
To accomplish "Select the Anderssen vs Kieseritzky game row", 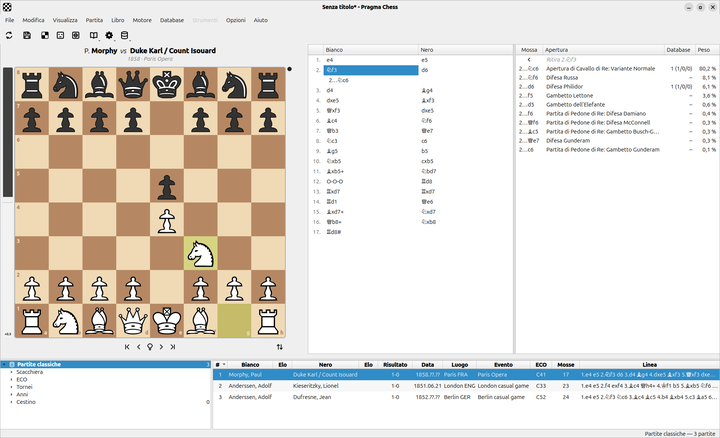I will tap(466, 386).
